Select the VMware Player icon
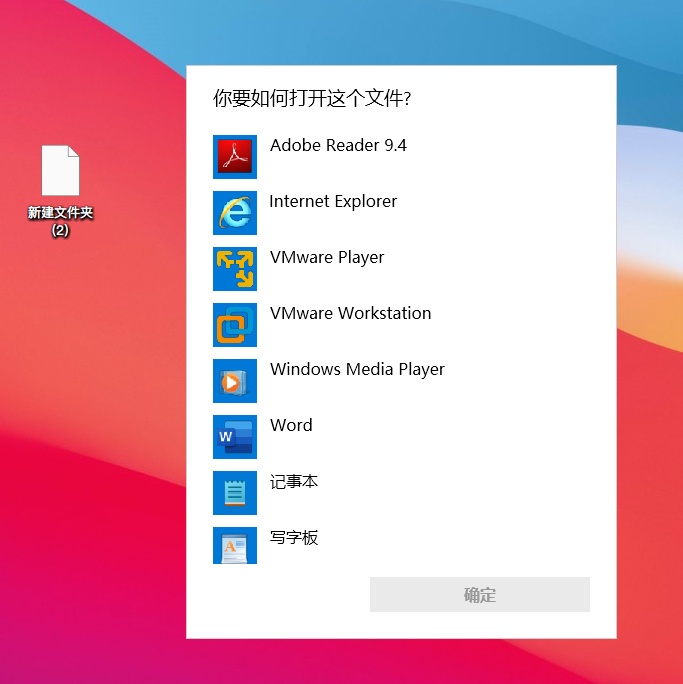 pyautogui.click(x=235, y=269)
